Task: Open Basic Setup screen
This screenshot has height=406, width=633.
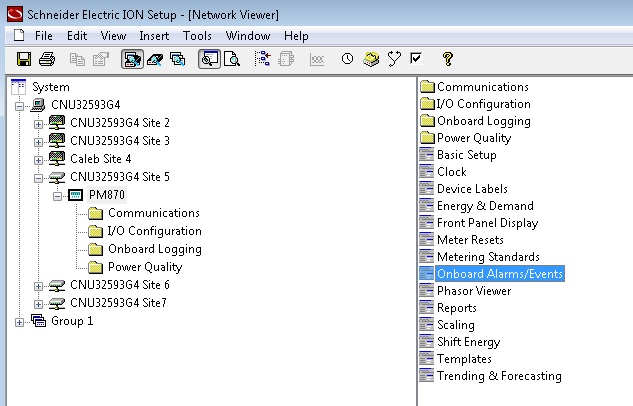Action: tap(467, 155)
